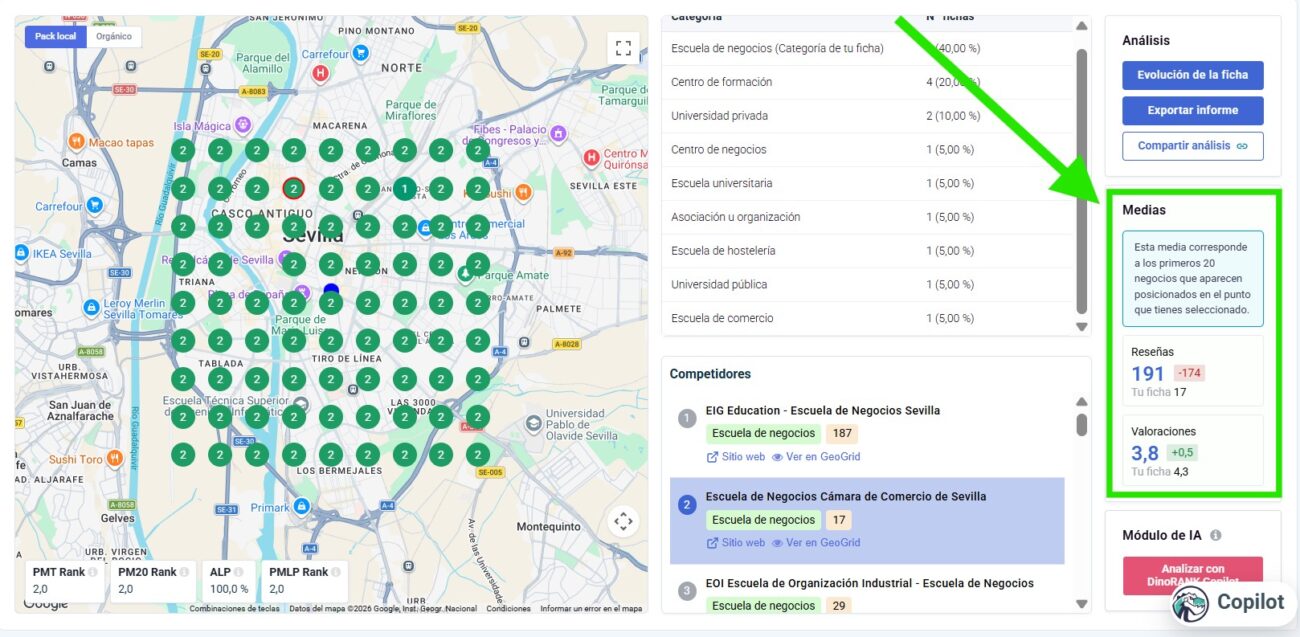The height and width of the screenshot is (637, 1300).
Task: Click the PMLP Rank info icon
Action: tap(334, 572)
